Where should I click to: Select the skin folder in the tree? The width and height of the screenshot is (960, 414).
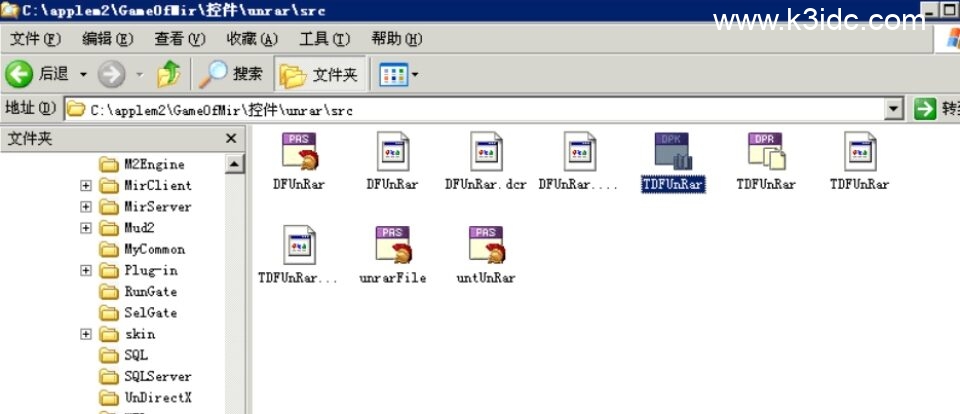pyautogui.click(x=127, y=334)
